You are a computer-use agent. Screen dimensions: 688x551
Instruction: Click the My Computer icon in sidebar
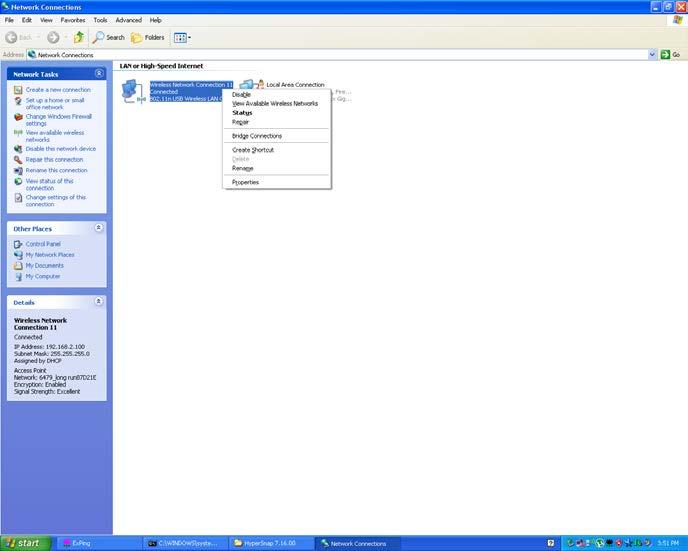[x=18, y=277]
